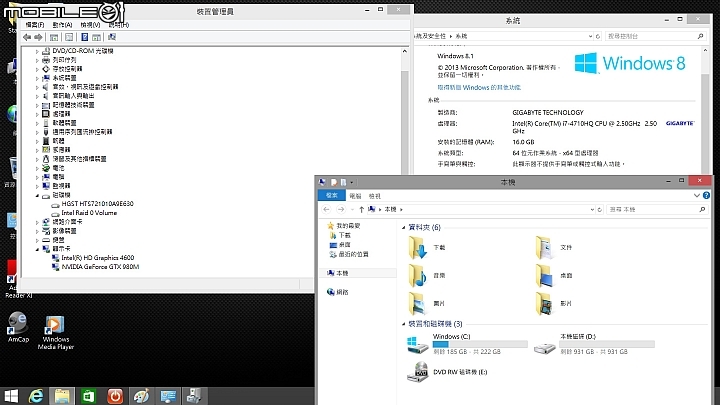The height and width of the screenshot is (405, 720).
Task: Select Intel(R) HD Graphics 4600 adapter
Action: [x=98, y=258]
